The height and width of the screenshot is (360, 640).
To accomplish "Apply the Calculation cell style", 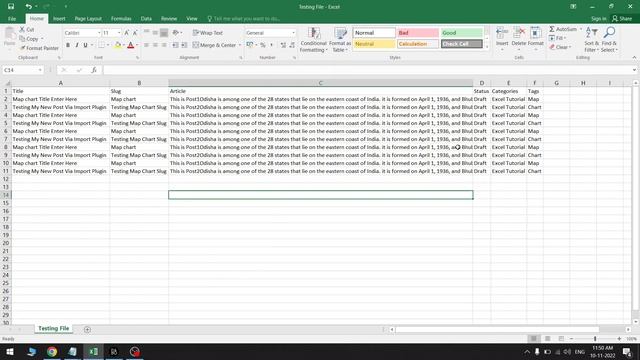I will pos(418,44).
